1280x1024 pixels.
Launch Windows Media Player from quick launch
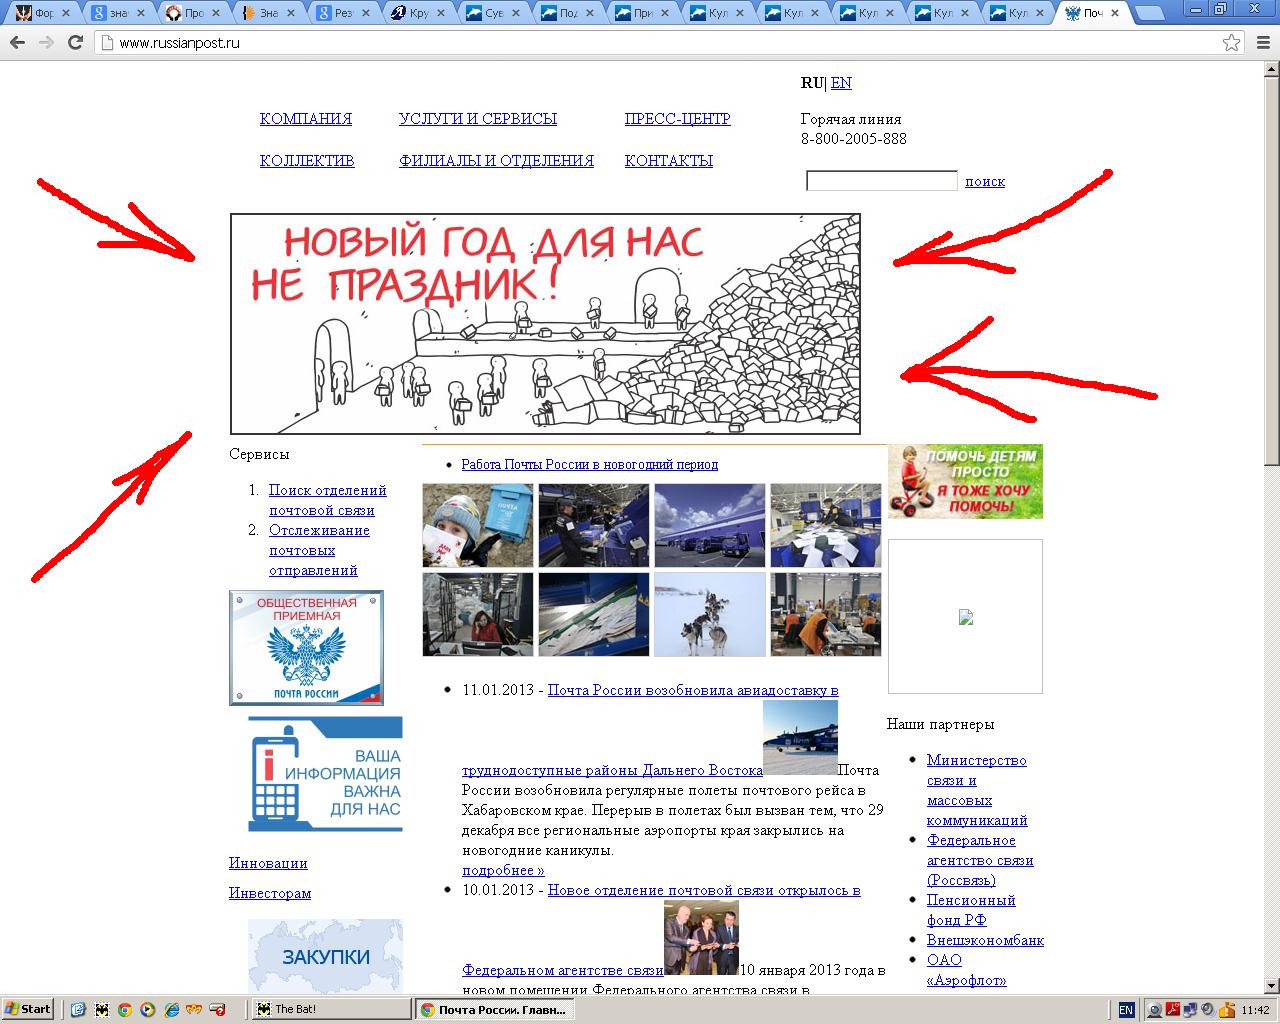[148, 1009]
